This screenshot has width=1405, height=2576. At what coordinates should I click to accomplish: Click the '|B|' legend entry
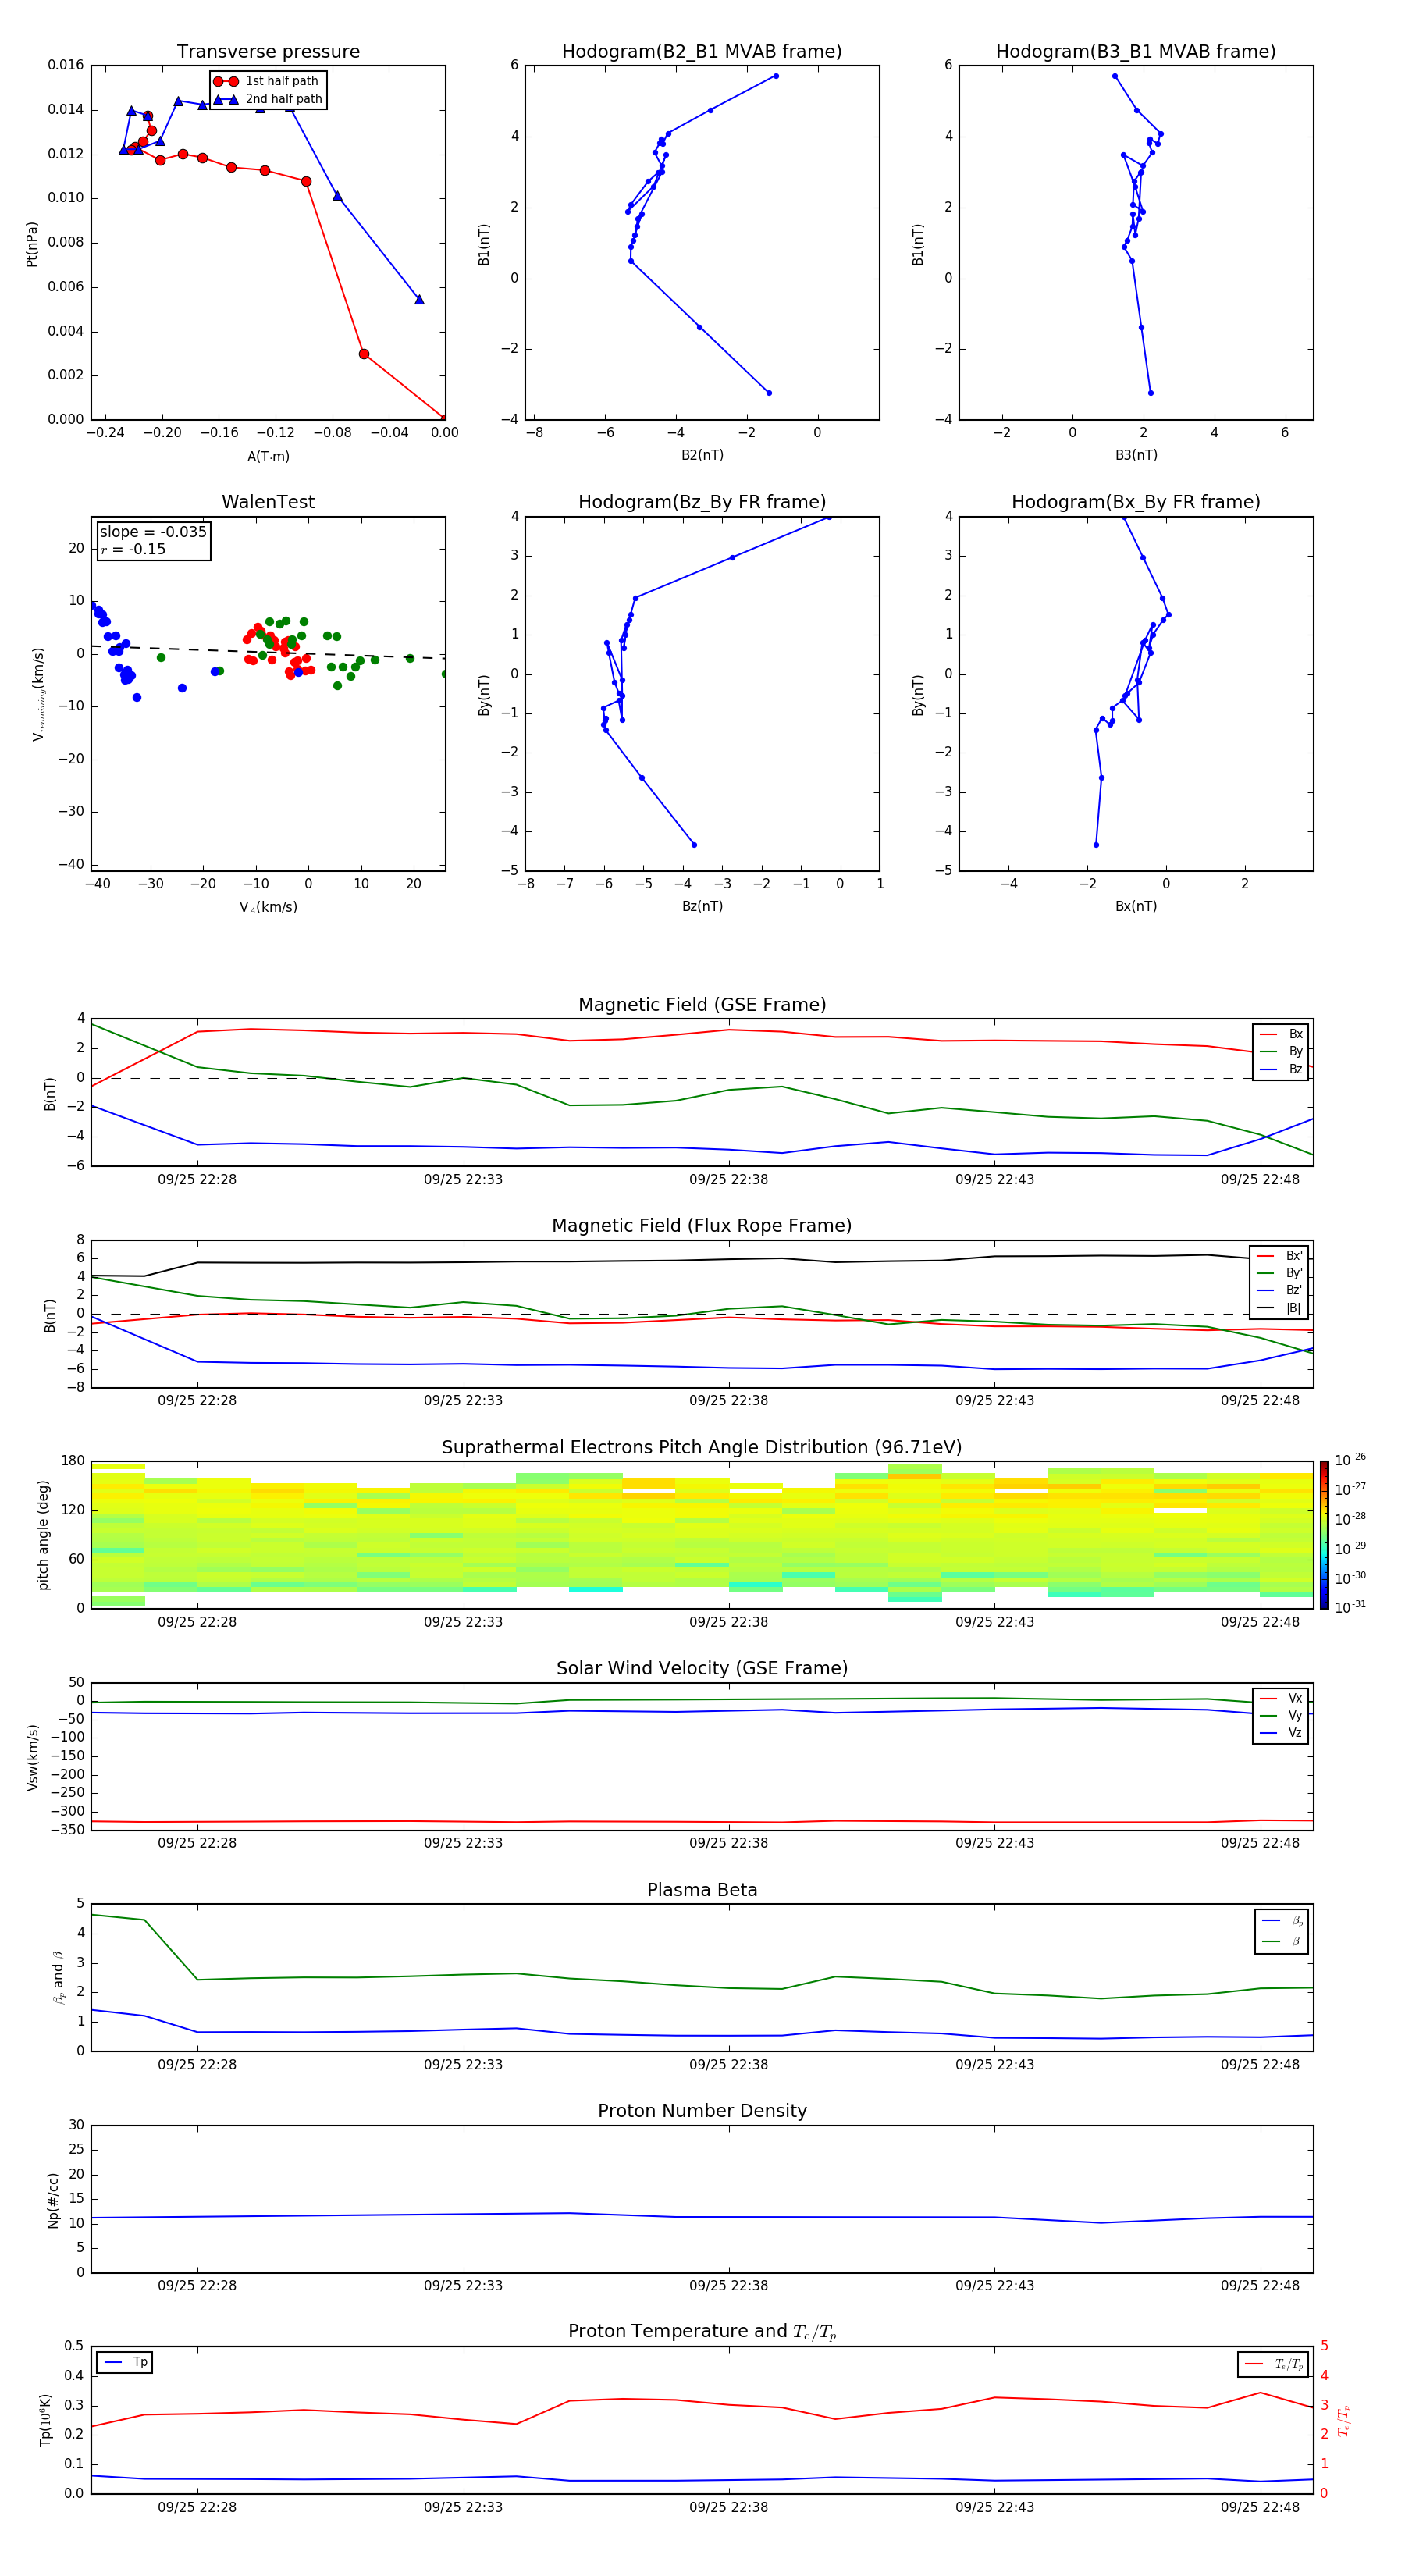(x=1280, y=1308)
